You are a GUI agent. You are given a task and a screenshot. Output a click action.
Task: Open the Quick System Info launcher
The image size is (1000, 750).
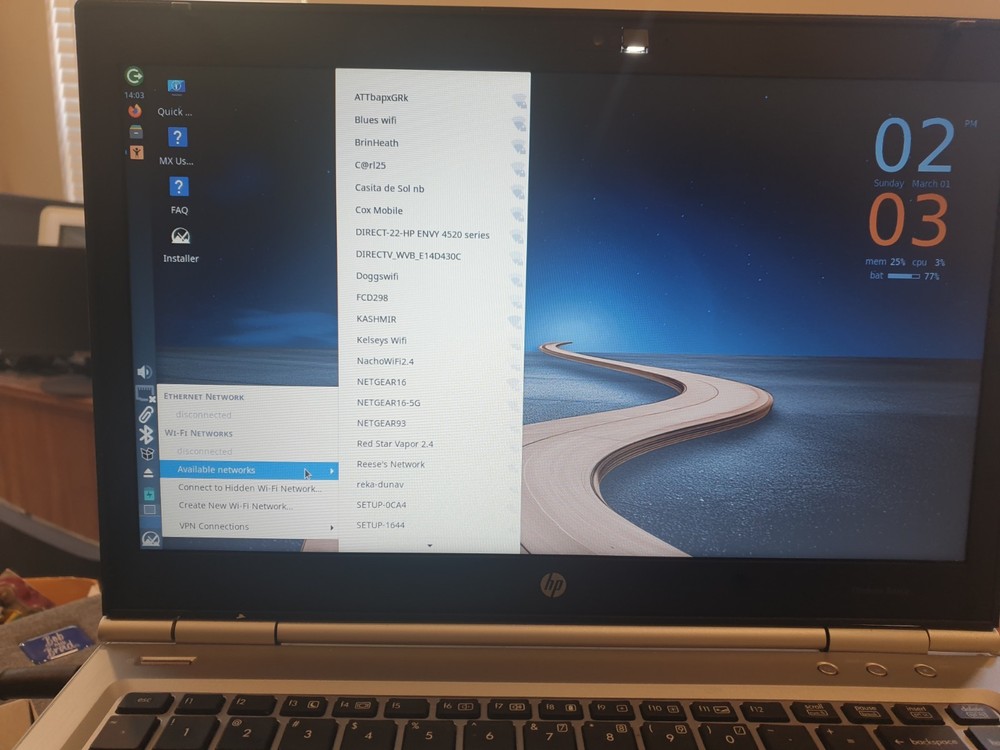[x=176, y=86]
